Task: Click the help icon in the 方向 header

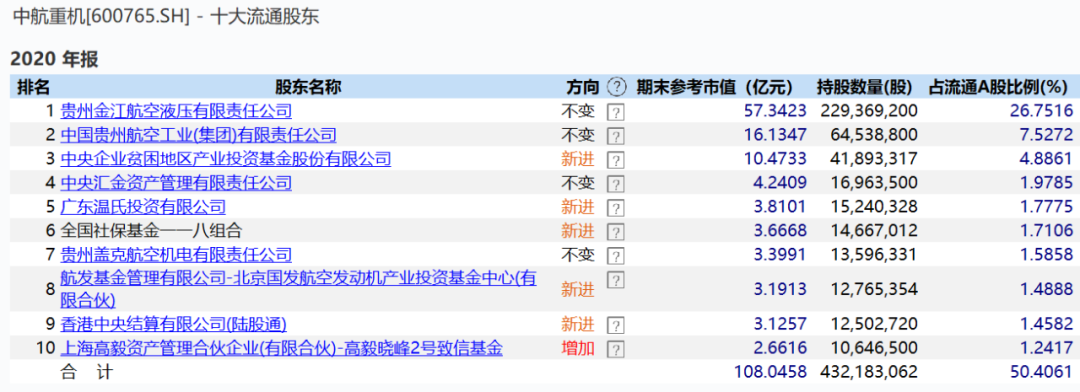Action: (x=617, y=87)
